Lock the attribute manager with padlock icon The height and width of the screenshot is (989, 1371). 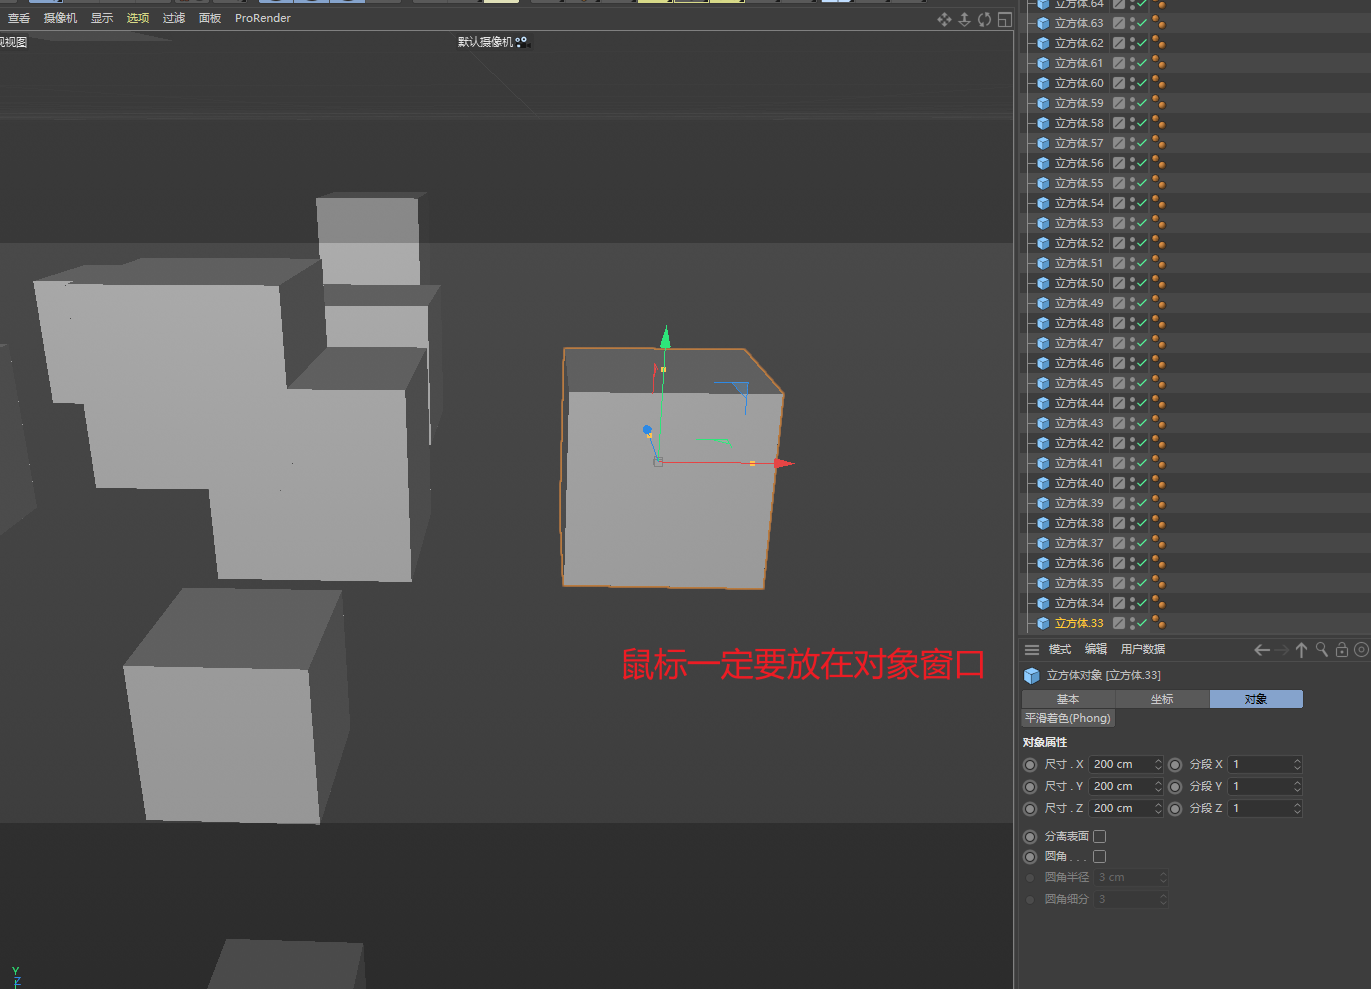pyautogui.click(x=1341, y=650)
